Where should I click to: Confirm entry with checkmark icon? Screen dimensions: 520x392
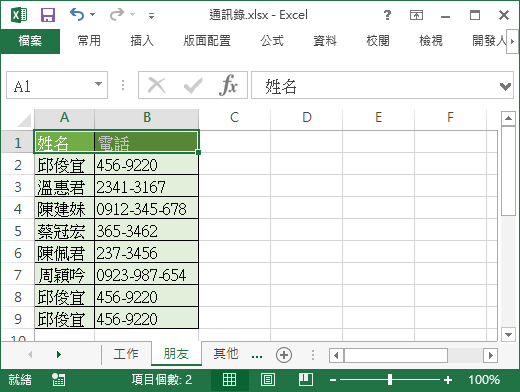pyautogui.click(x=193, y=86)
